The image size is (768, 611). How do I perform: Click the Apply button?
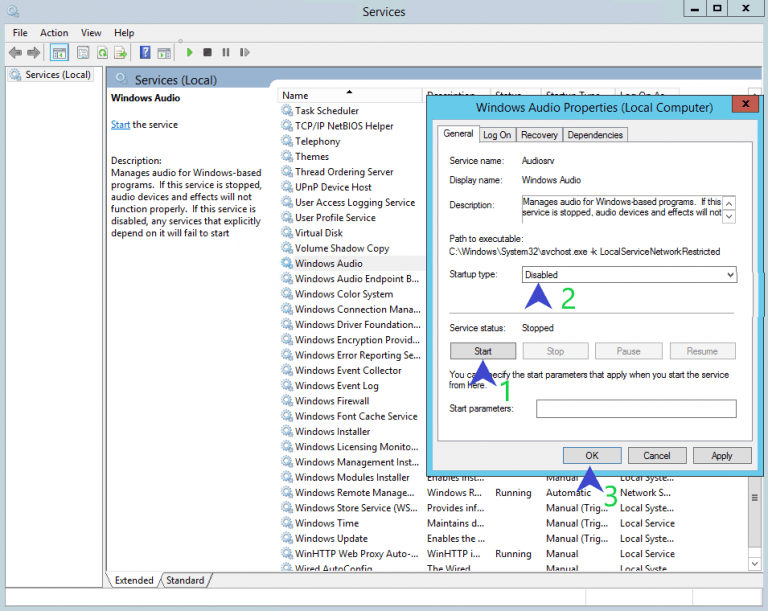(x=721, y=455)
